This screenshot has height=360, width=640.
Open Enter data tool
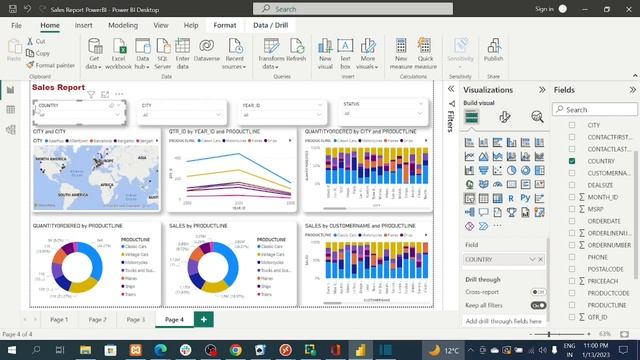tap(182, 53)
